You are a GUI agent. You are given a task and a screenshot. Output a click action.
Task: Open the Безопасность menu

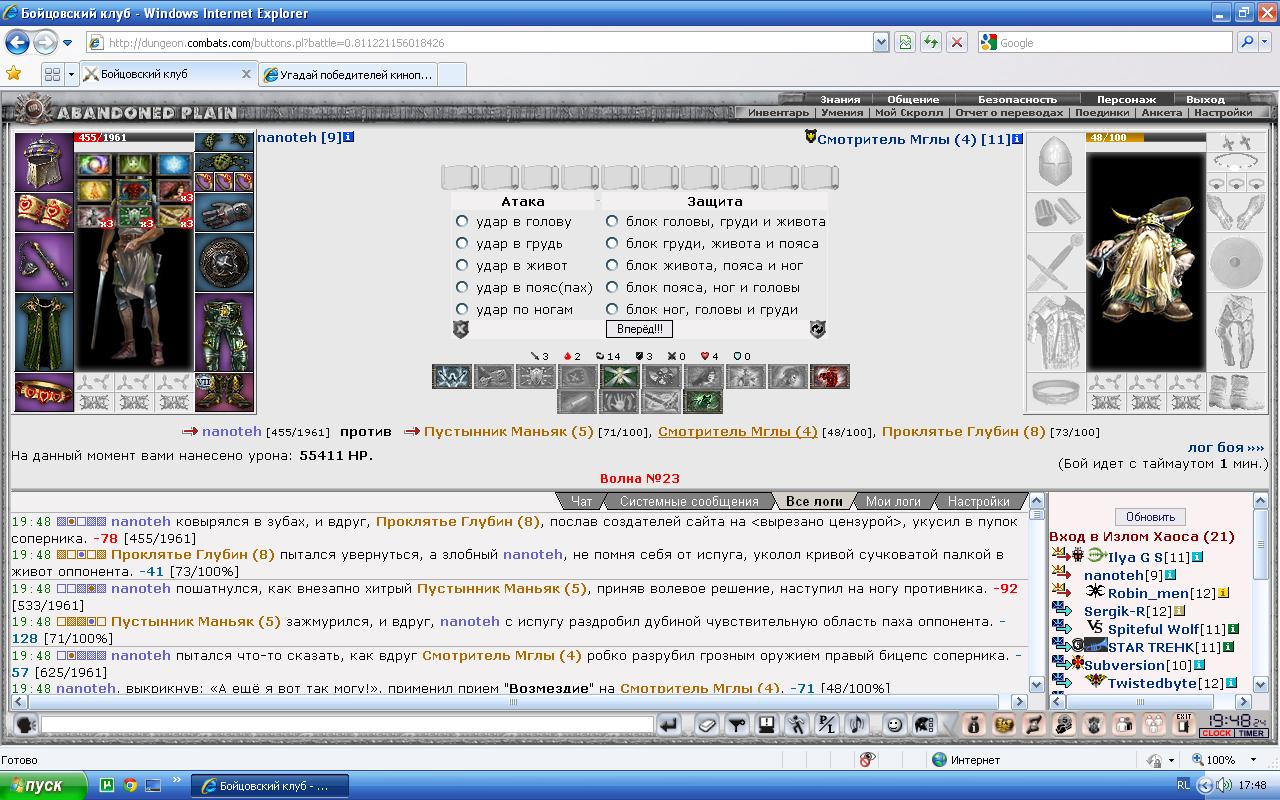pos(1017,99)
